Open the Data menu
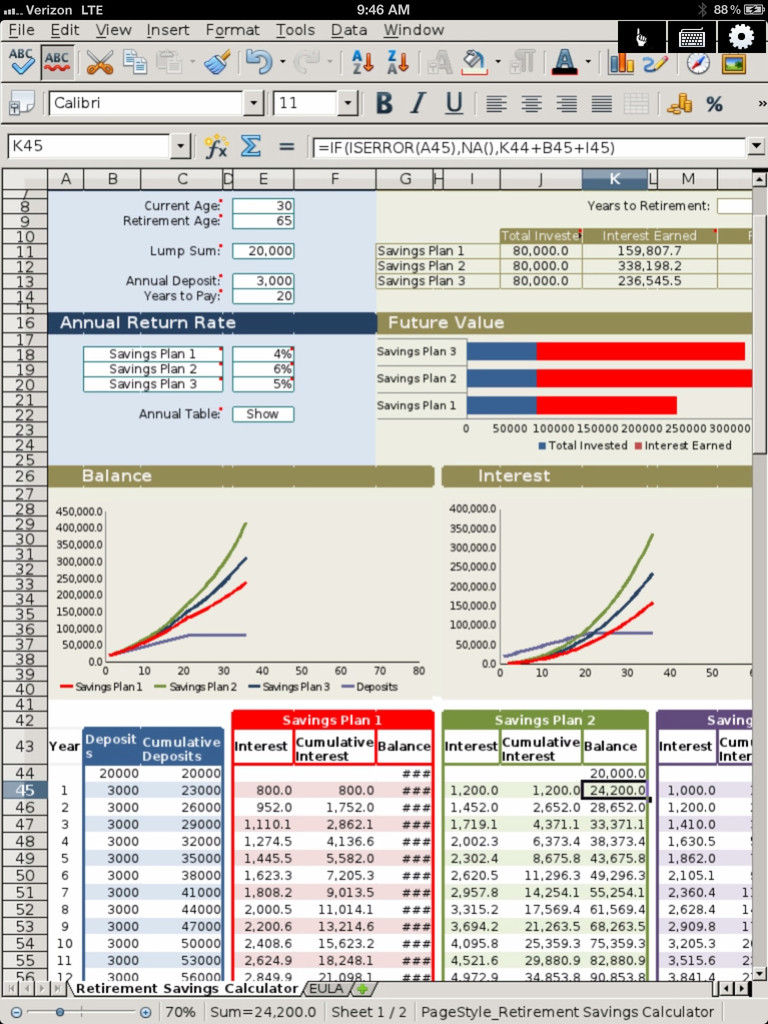768x1024 pixels. click(x=349, y=30)
